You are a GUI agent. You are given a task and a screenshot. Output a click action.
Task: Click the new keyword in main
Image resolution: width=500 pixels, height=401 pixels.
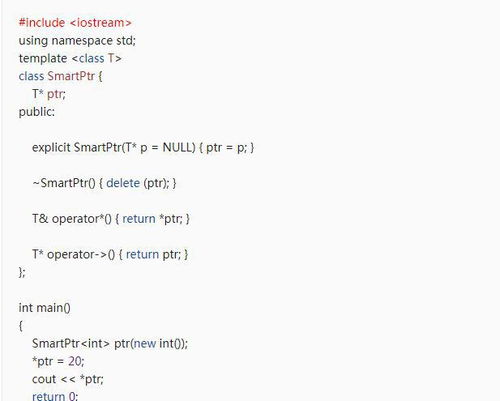click(144, 344)
